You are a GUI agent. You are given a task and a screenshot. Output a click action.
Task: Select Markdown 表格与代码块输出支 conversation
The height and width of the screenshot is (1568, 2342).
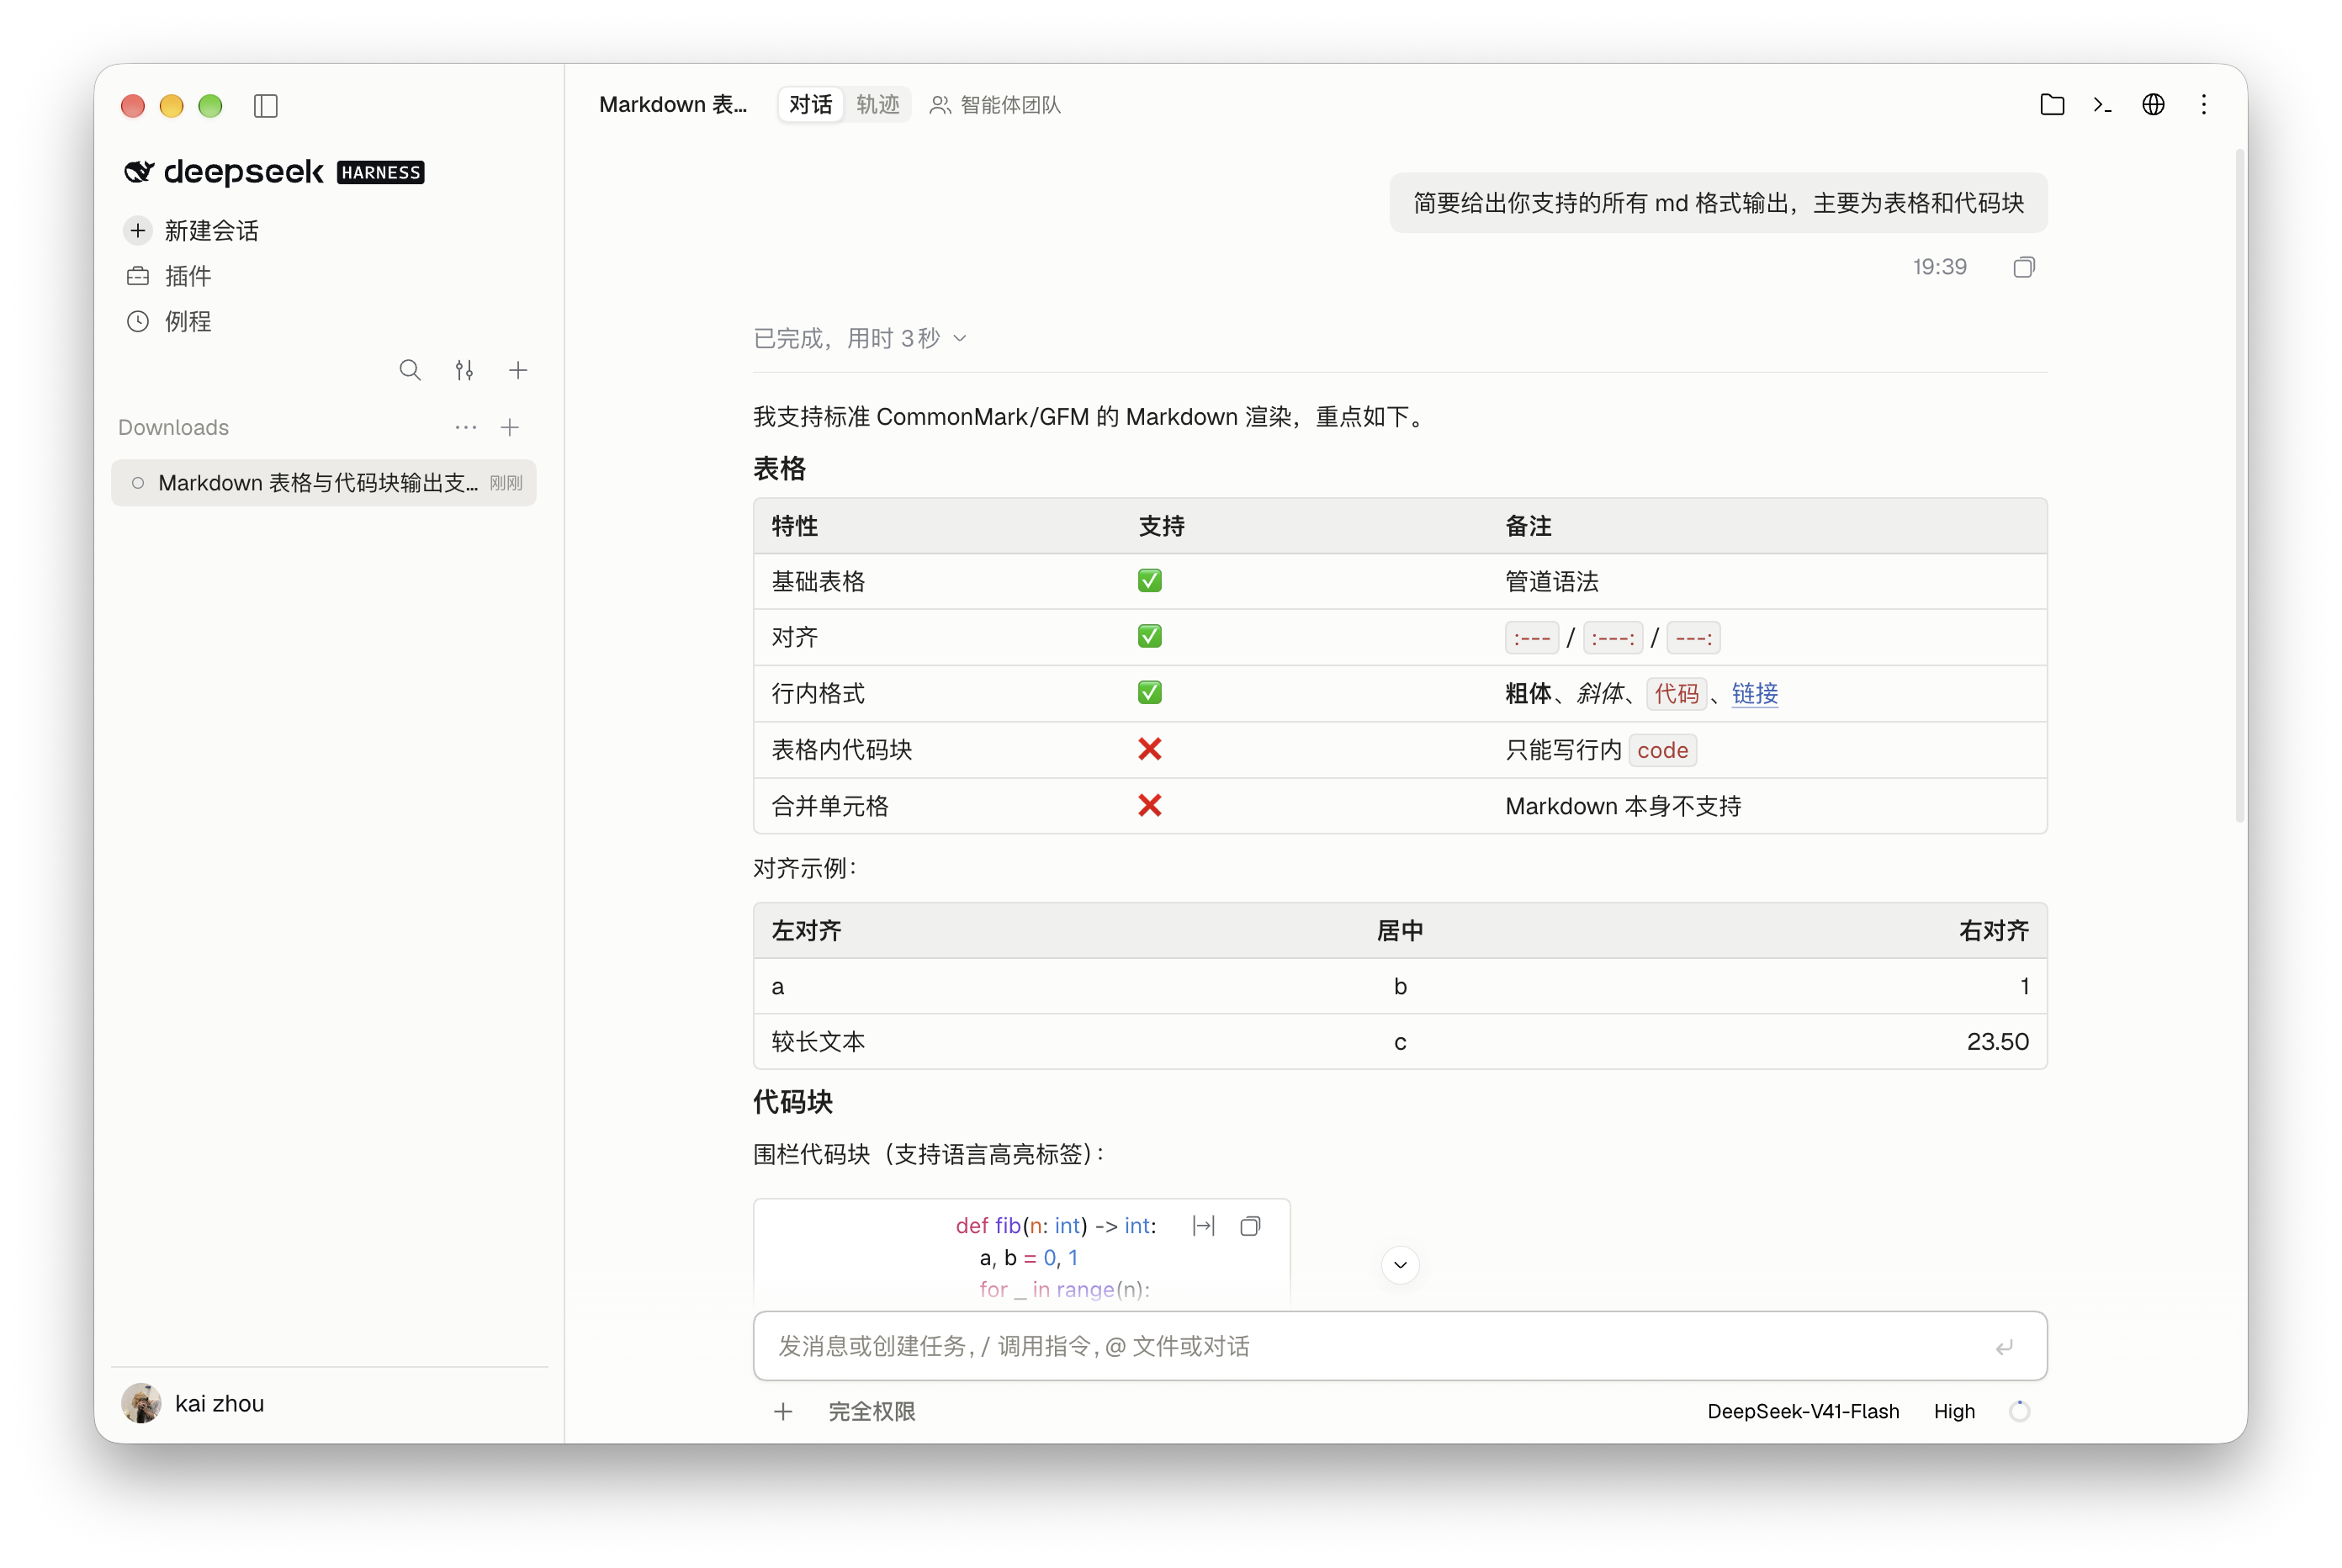[324, 483]
